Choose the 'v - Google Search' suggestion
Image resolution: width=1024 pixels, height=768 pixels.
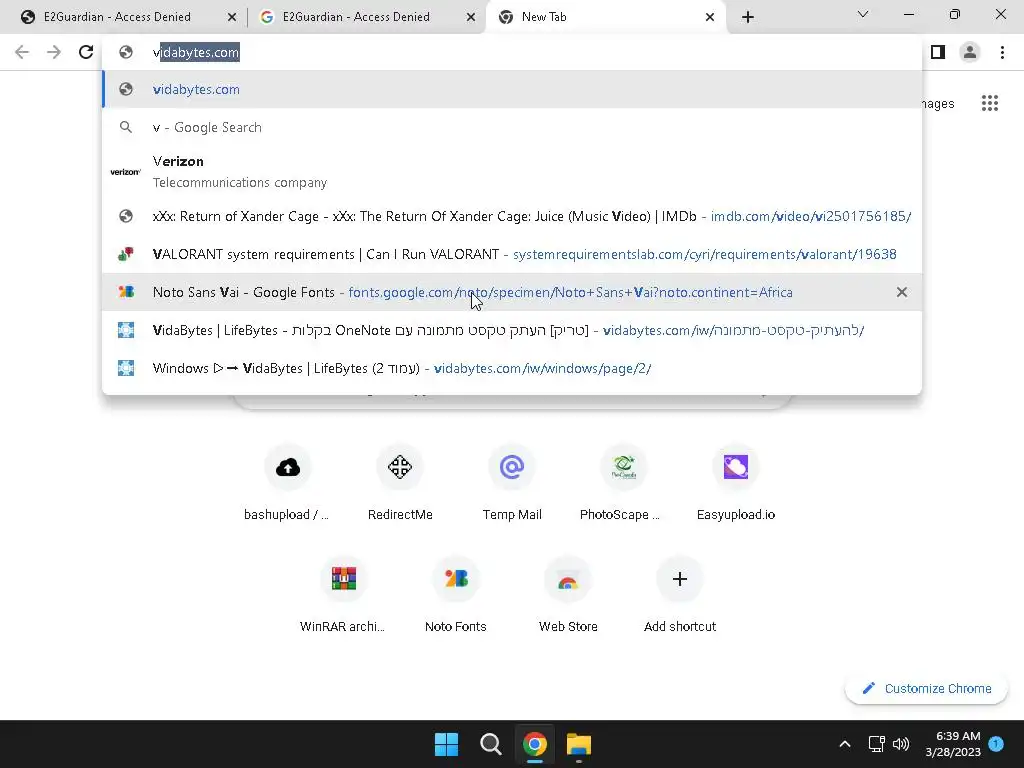(x=512, y=127)
